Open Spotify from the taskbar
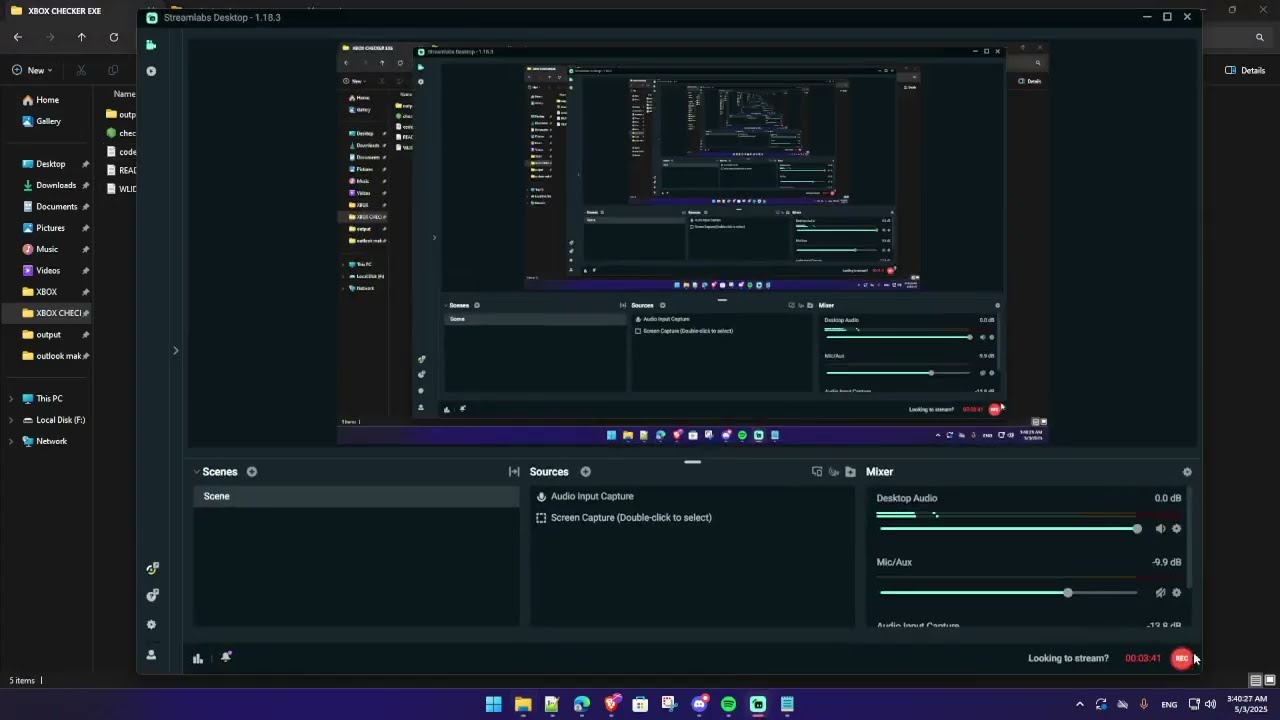The image size is (1280, 720). tap(728, 704)
